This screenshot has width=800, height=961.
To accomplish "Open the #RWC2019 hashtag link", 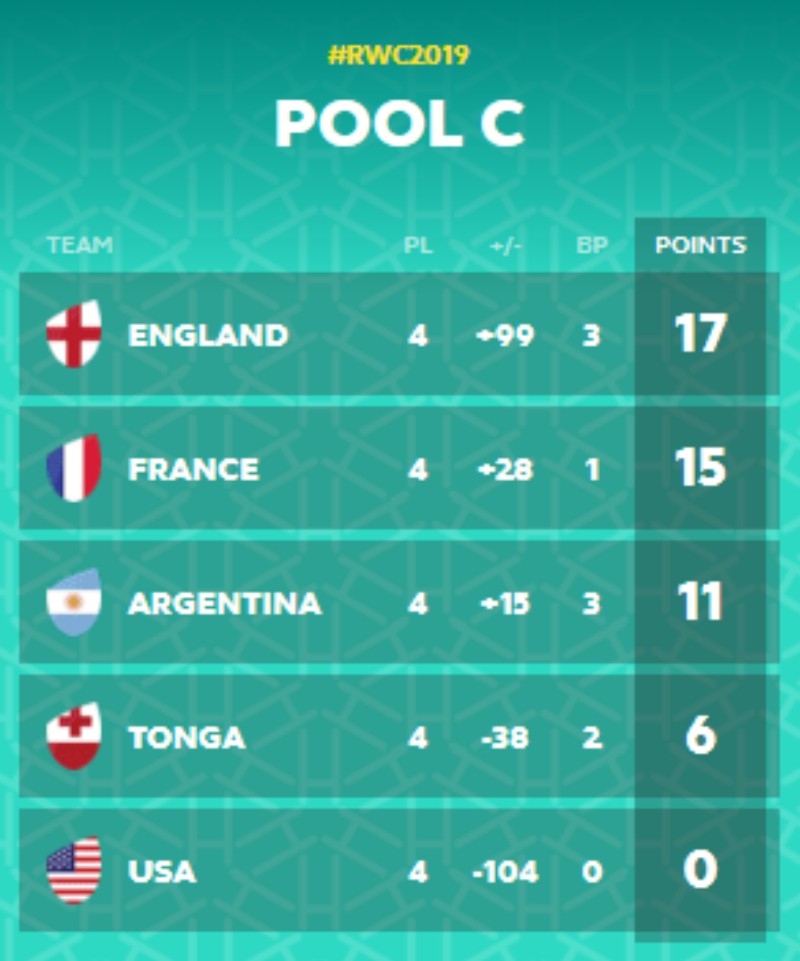I will point(399,55).
